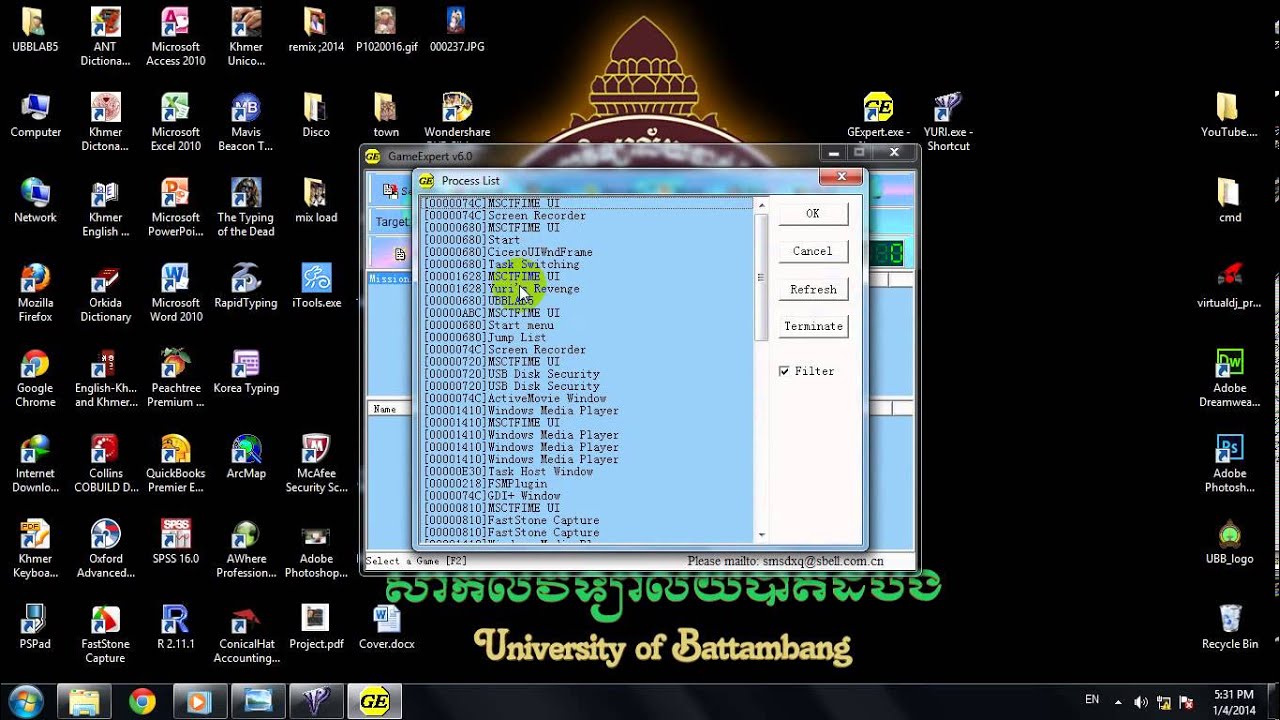Terminate the selected process

click(812, 326)
